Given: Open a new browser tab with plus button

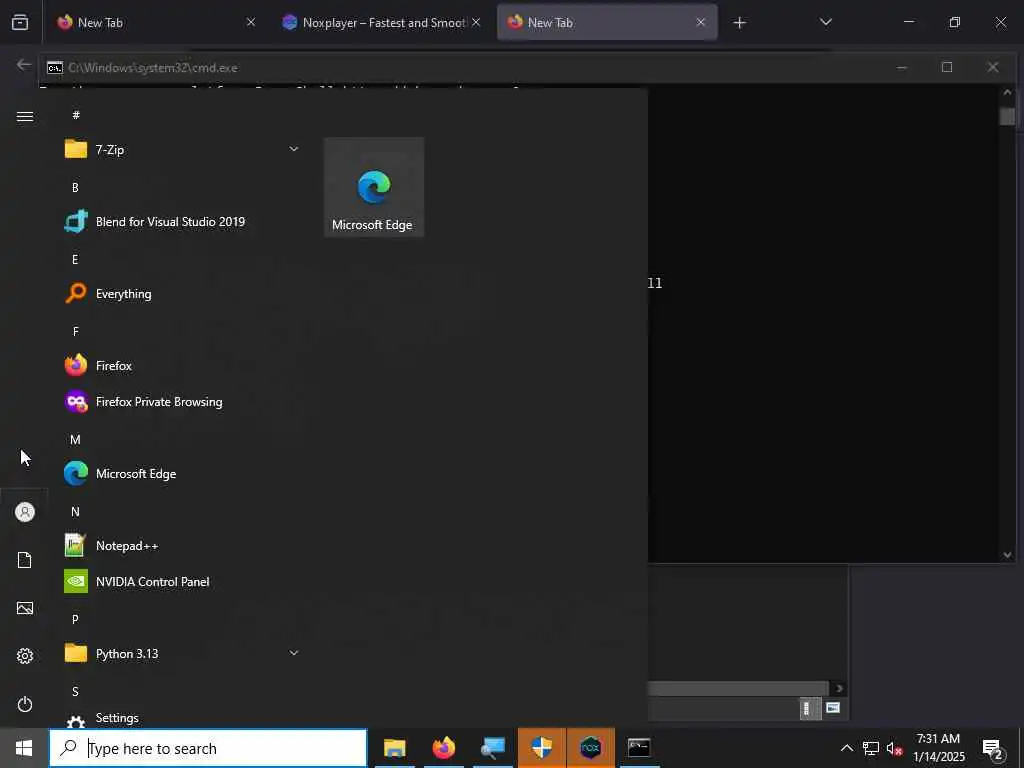Looking at the screenshot, I should 739,23.
